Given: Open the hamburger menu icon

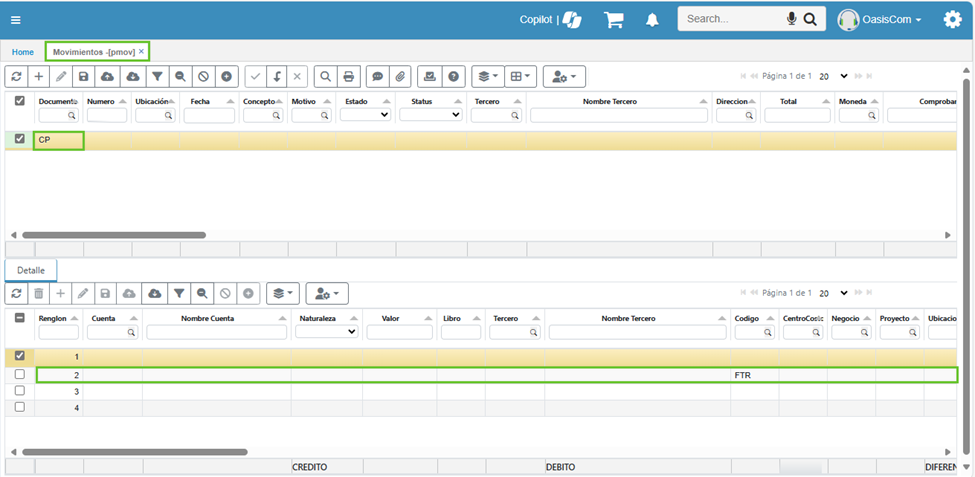Looking at the screenshot, I should (x=16, y=20).
